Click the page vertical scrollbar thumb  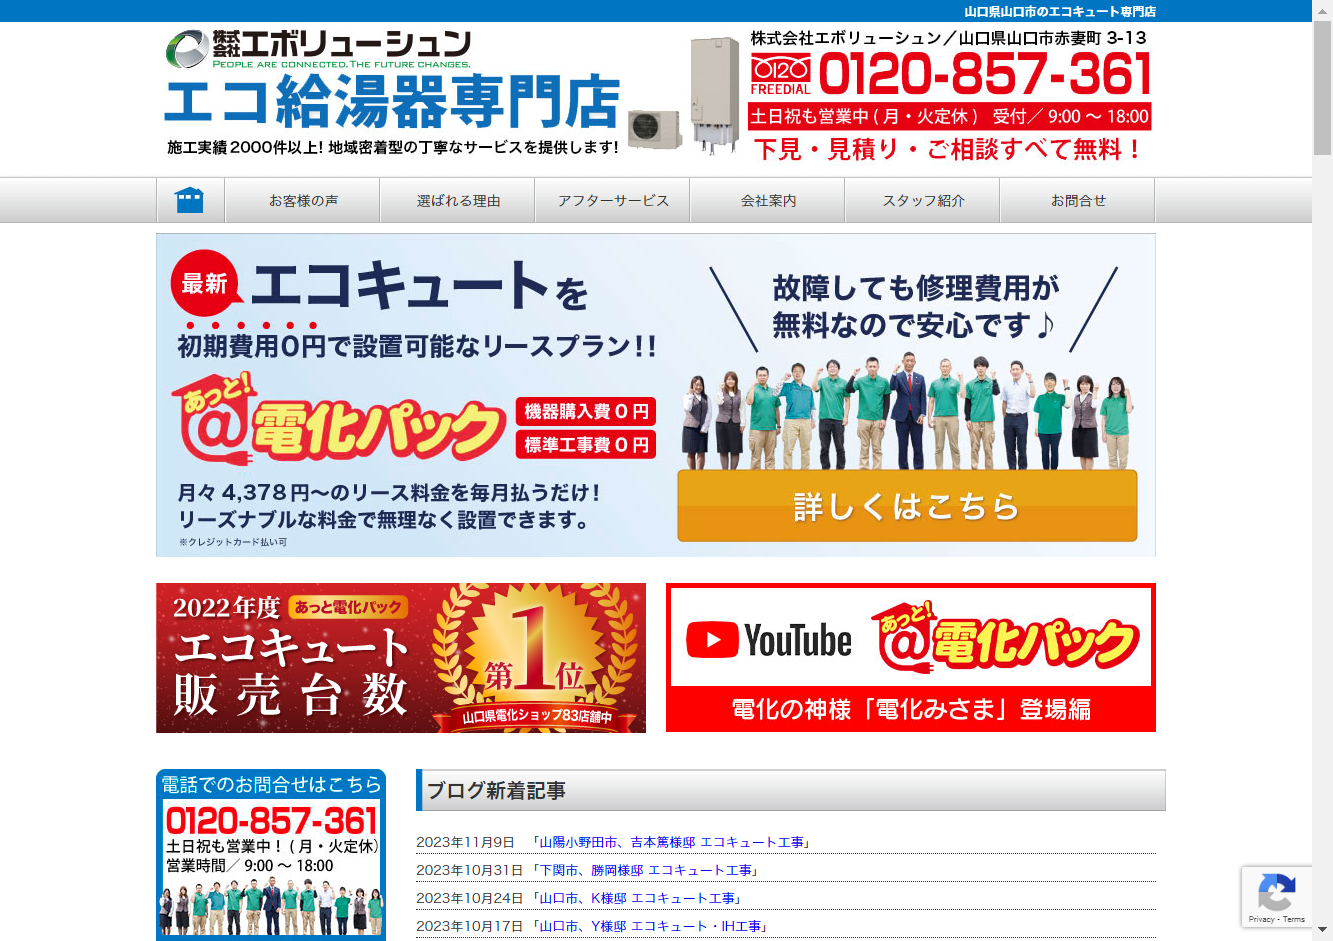[1322, 88]
